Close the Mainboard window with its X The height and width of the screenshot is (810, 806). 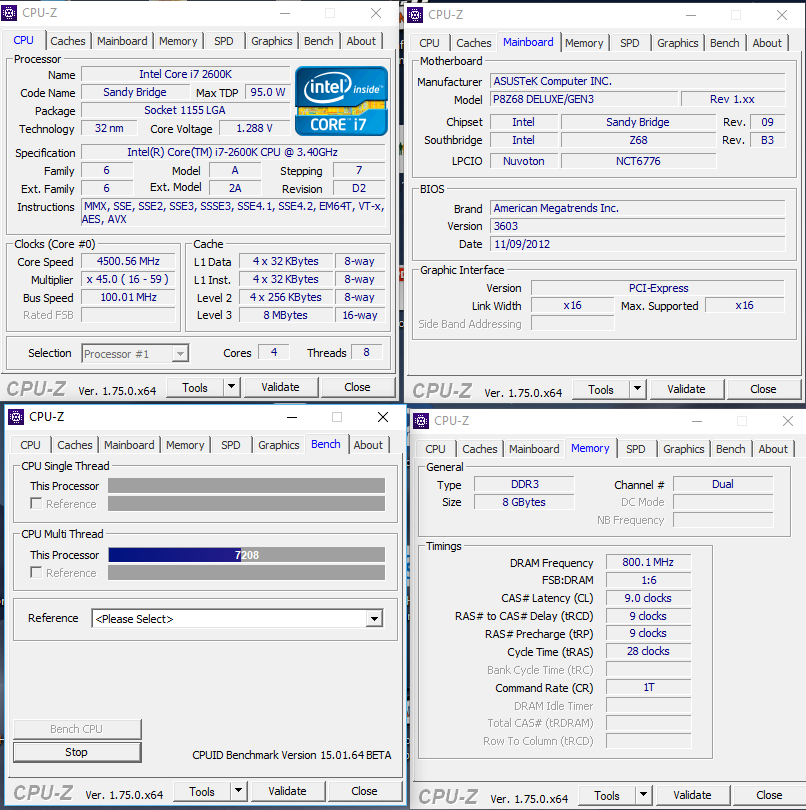click(x=782, y=15)
